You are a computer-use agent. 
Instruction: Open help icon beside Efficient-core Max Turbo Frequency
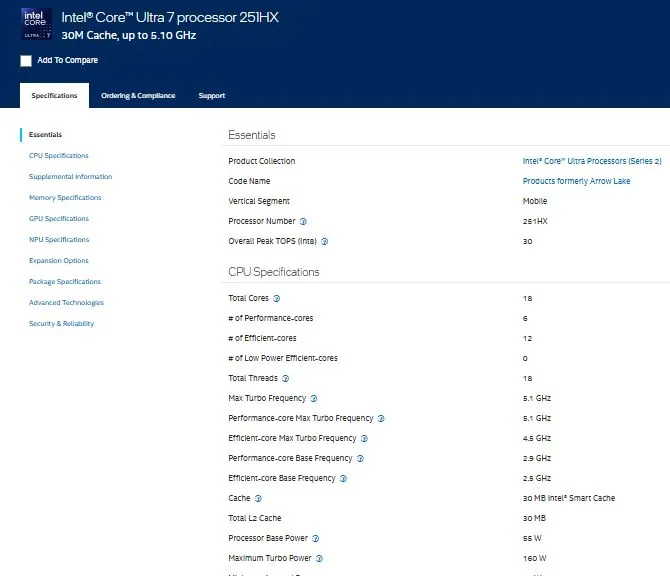[364, 438]
